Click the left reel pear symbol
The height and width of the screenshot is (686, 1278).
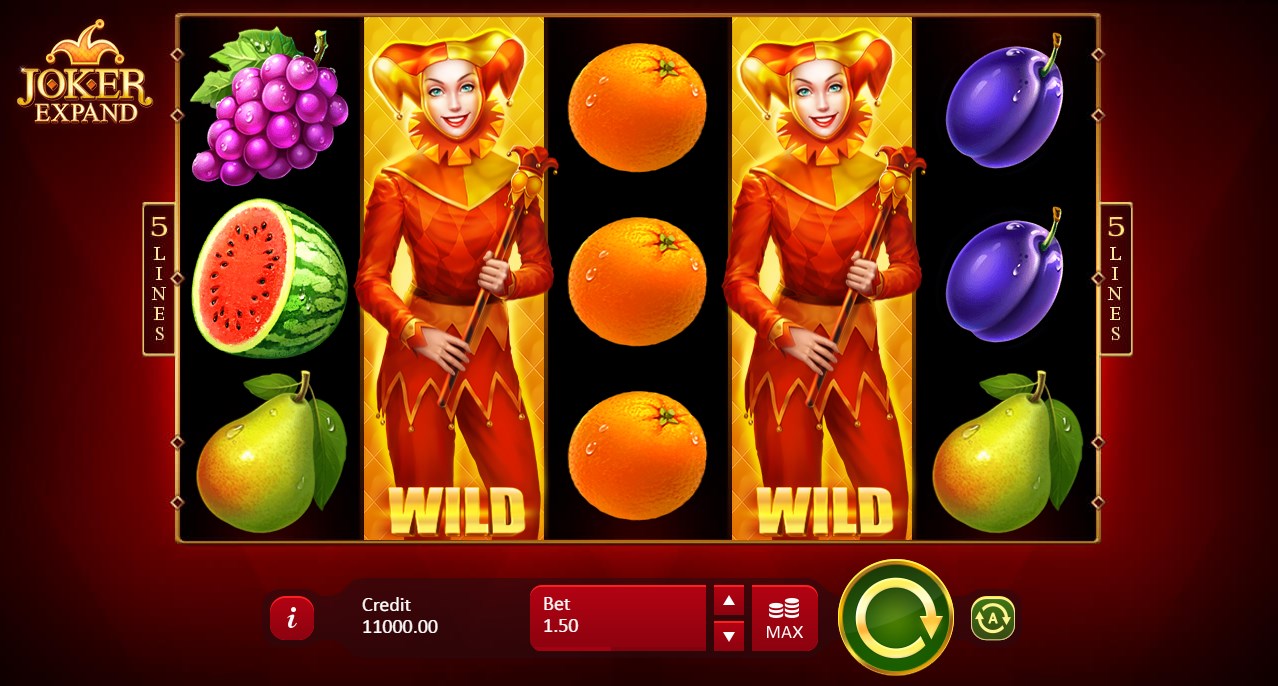pos(271,452)
